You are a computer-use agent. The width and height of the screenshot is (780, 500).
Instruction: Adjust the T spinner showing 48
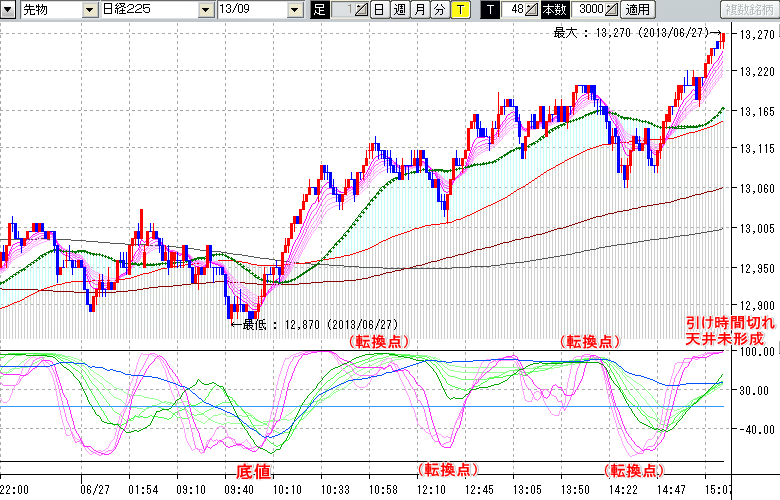519,9
